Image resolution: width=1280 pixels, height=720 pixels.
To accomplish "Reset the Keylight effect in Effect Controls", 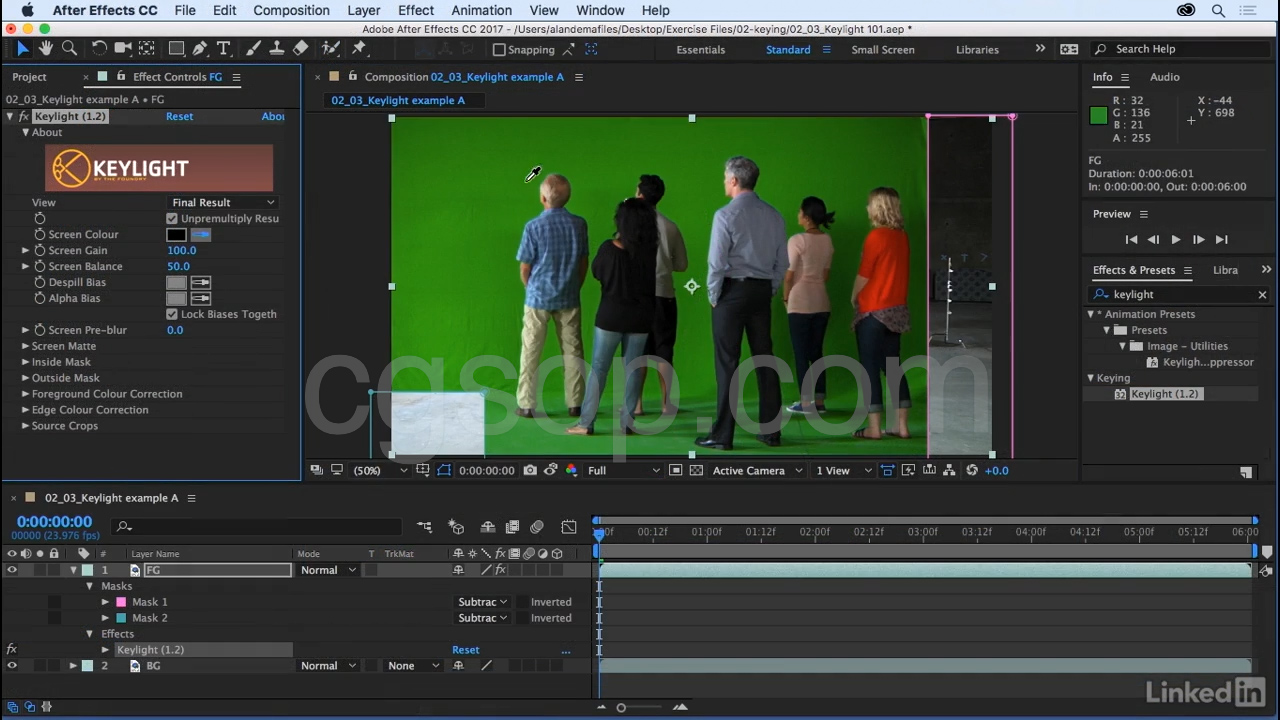I will pyautogui.click(x=179, y=116).
